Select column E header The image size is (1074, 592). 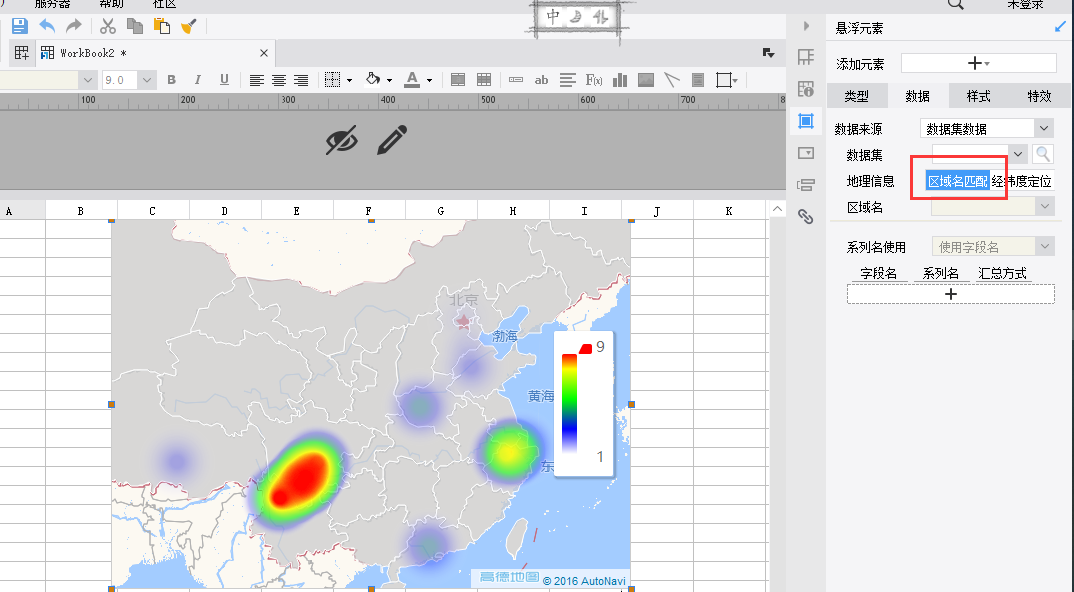pos(297,210)
